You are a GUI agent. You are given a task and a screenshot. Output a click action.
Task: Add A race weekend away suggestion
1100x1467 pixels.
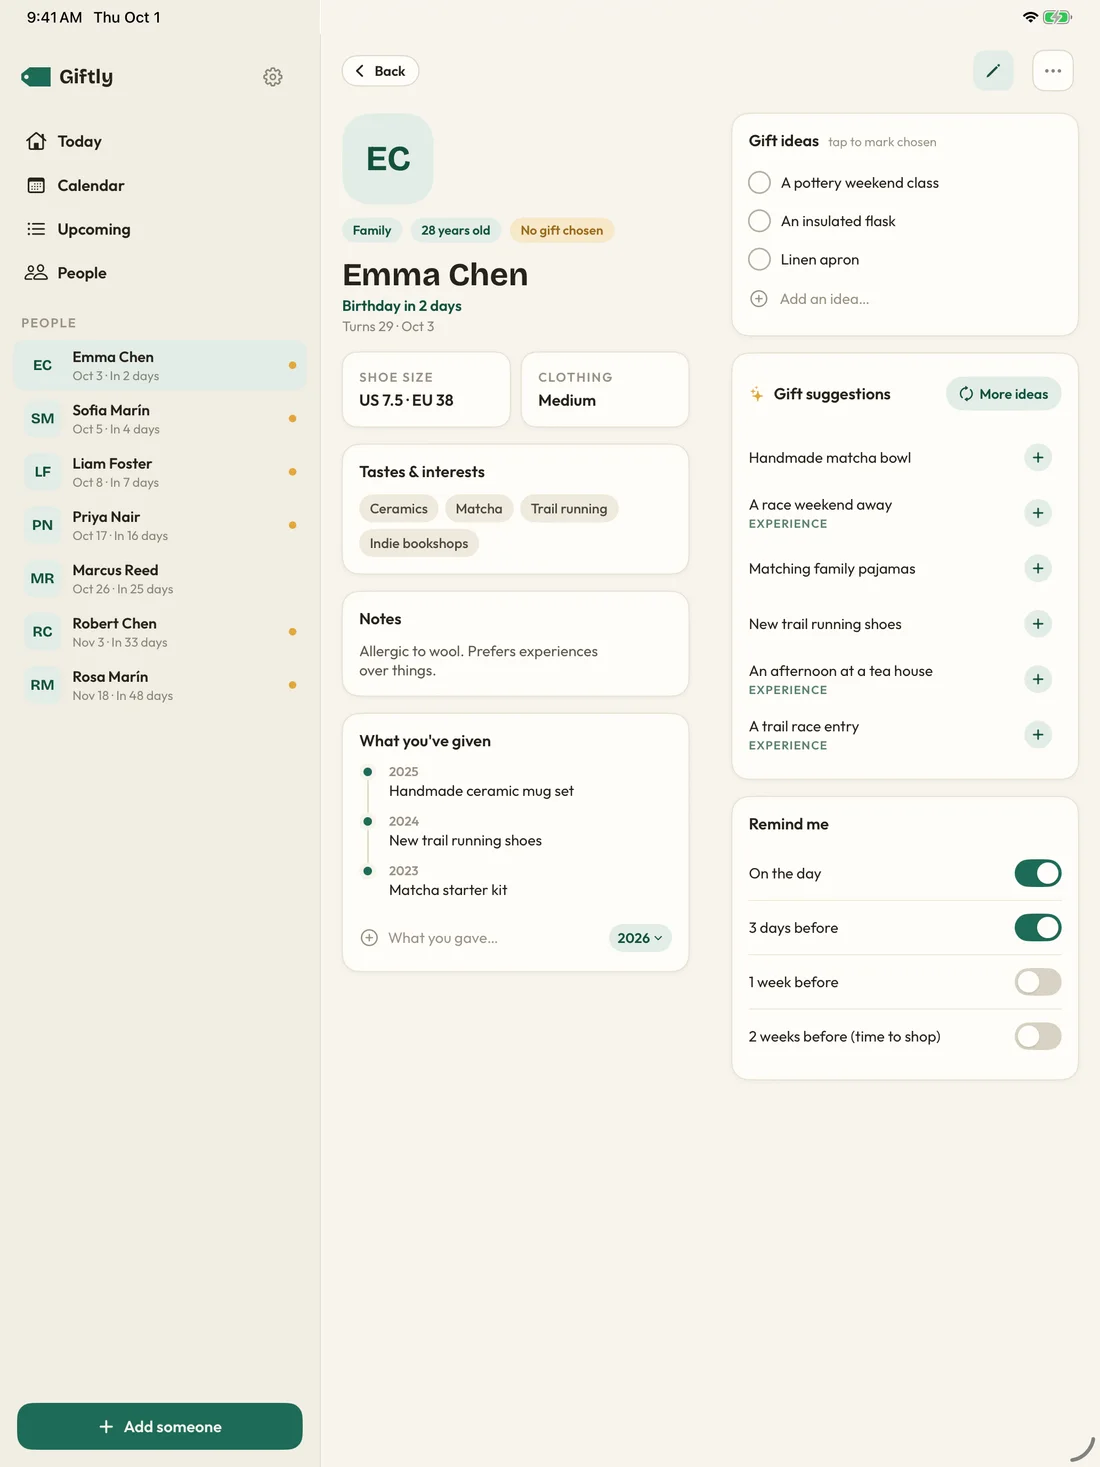click(1038, 513)
